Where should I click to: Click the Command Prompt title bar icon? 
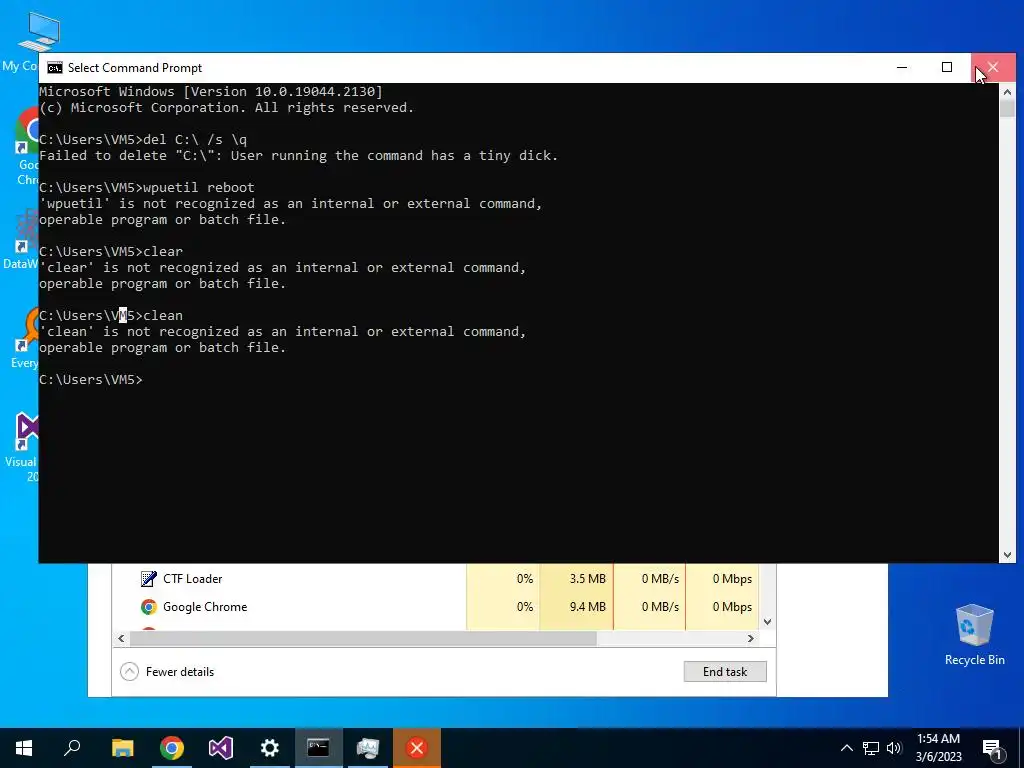pos(55,68)
